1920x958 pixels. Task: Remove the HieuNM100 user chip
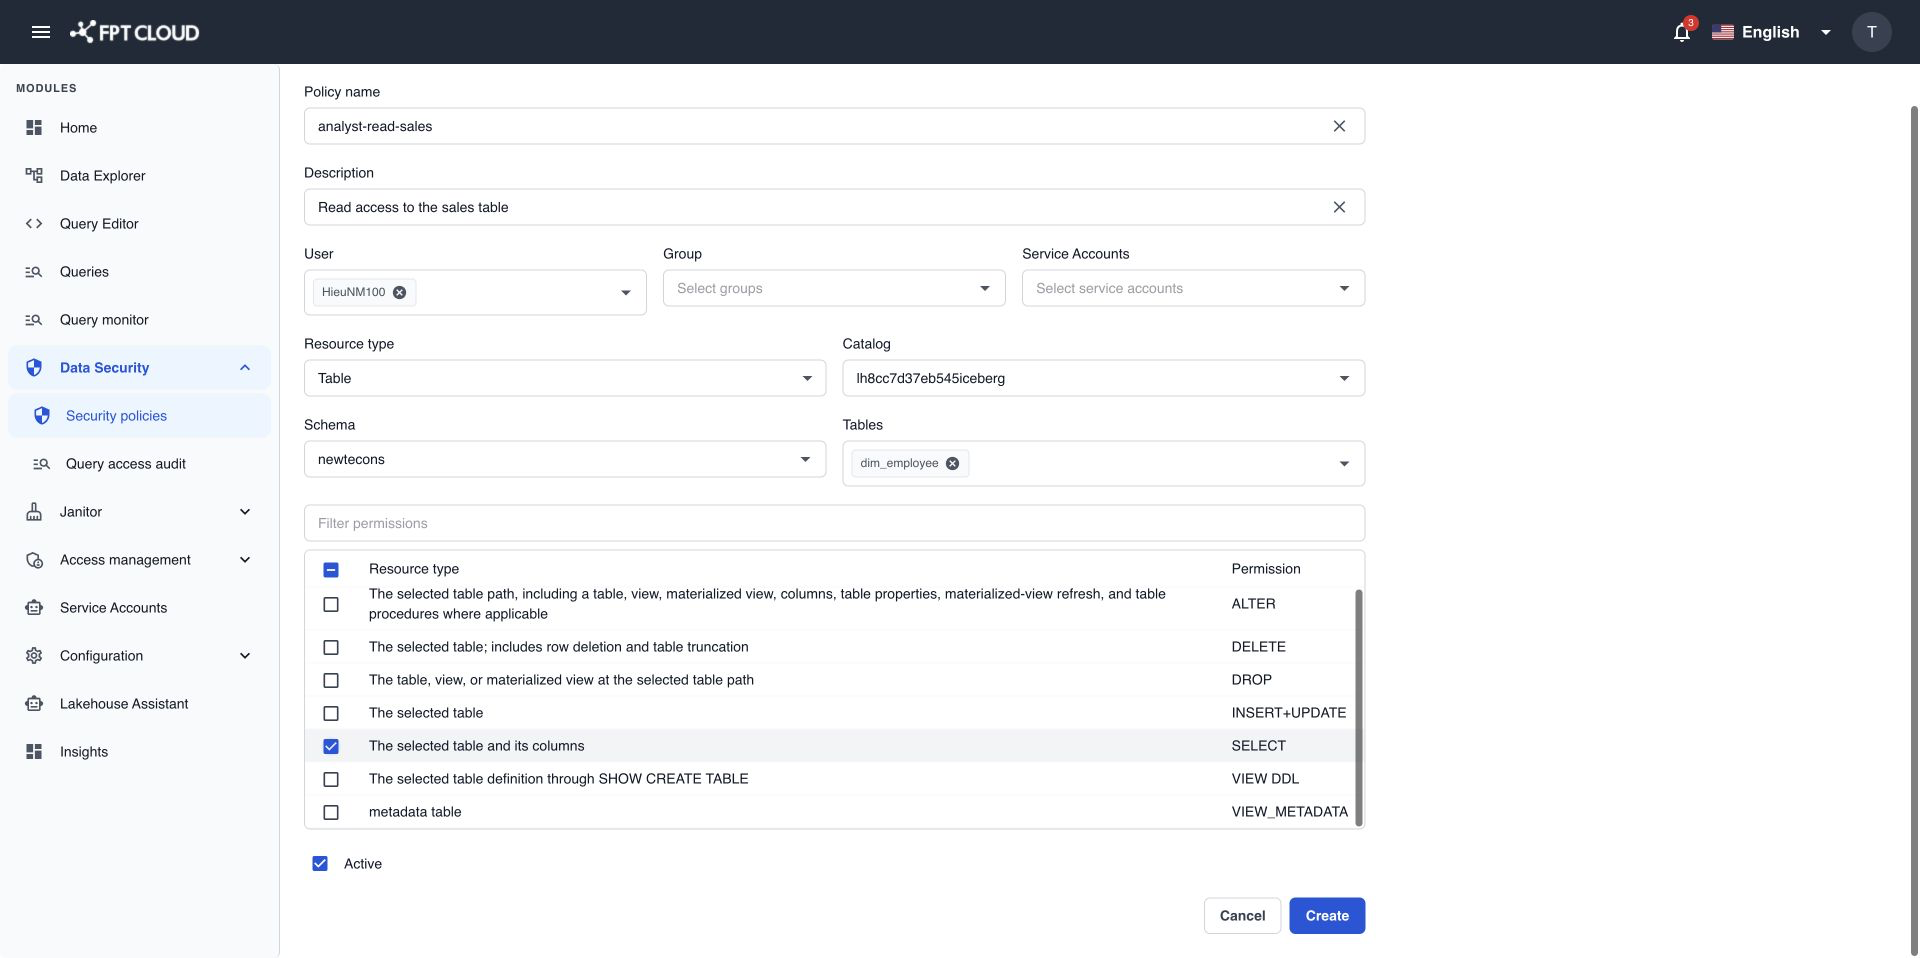click(399, 292)
